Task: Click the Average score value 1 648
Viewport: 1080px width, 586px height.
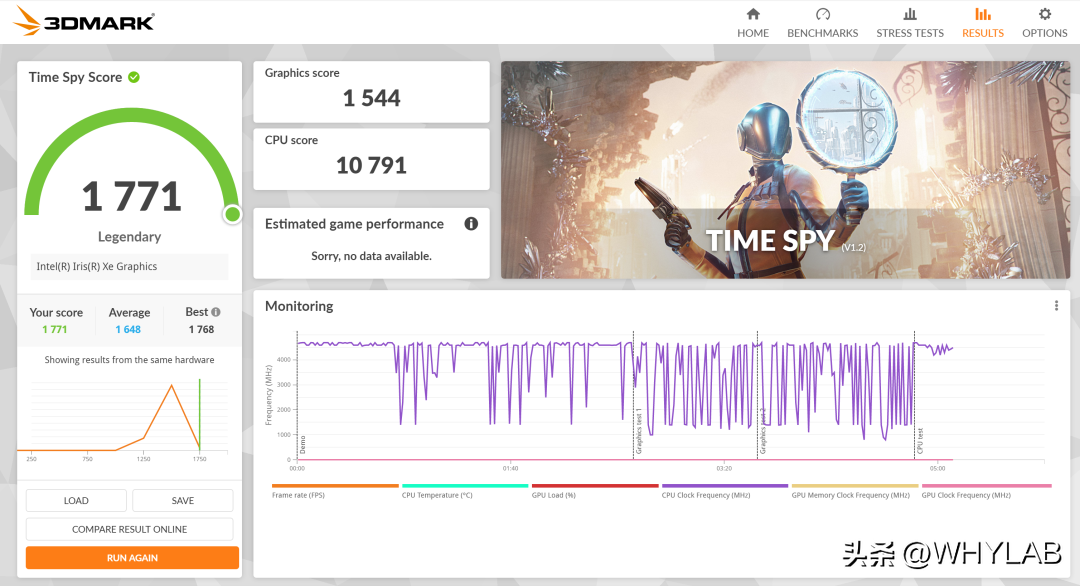Action: [128, 329]
